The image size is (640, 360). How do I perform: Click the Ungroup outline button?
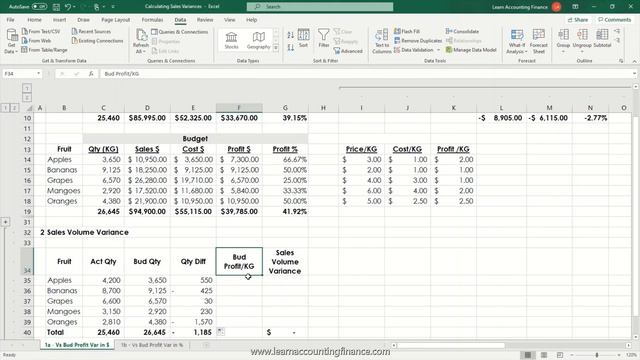click(582, 40)
